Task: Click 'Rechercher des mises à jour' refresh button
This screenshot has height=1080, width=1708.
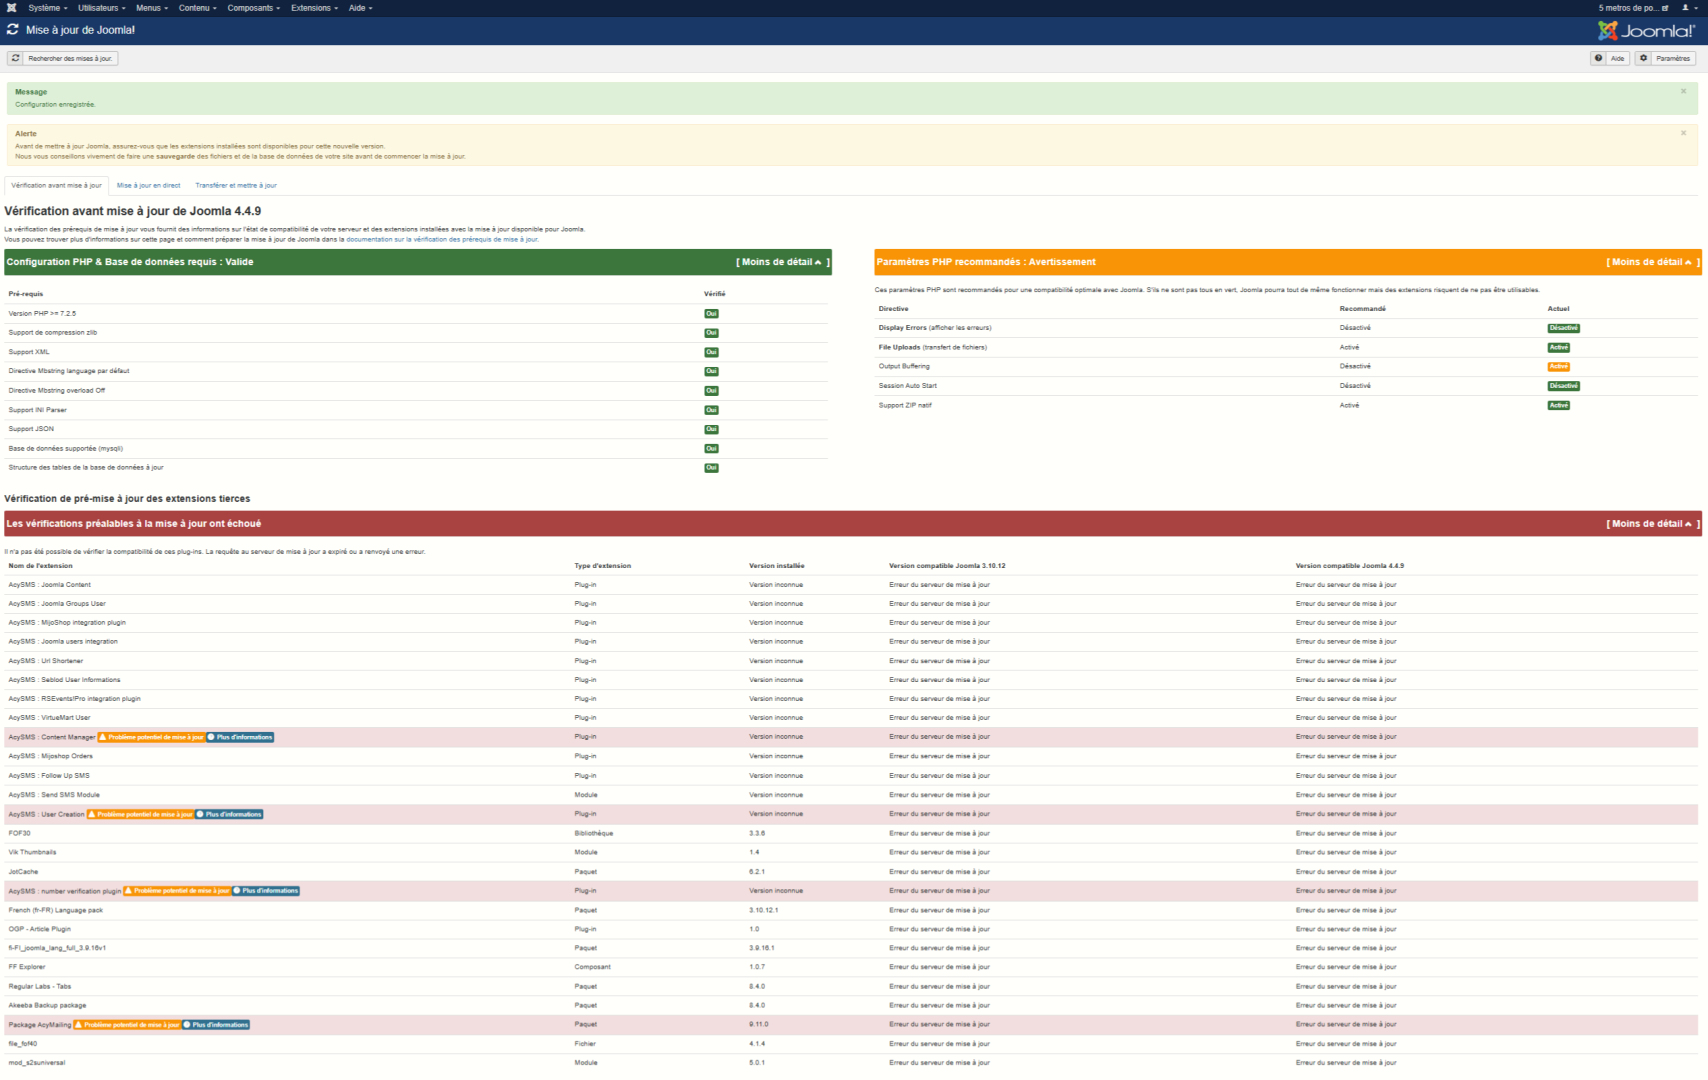Action: point(63,59)
